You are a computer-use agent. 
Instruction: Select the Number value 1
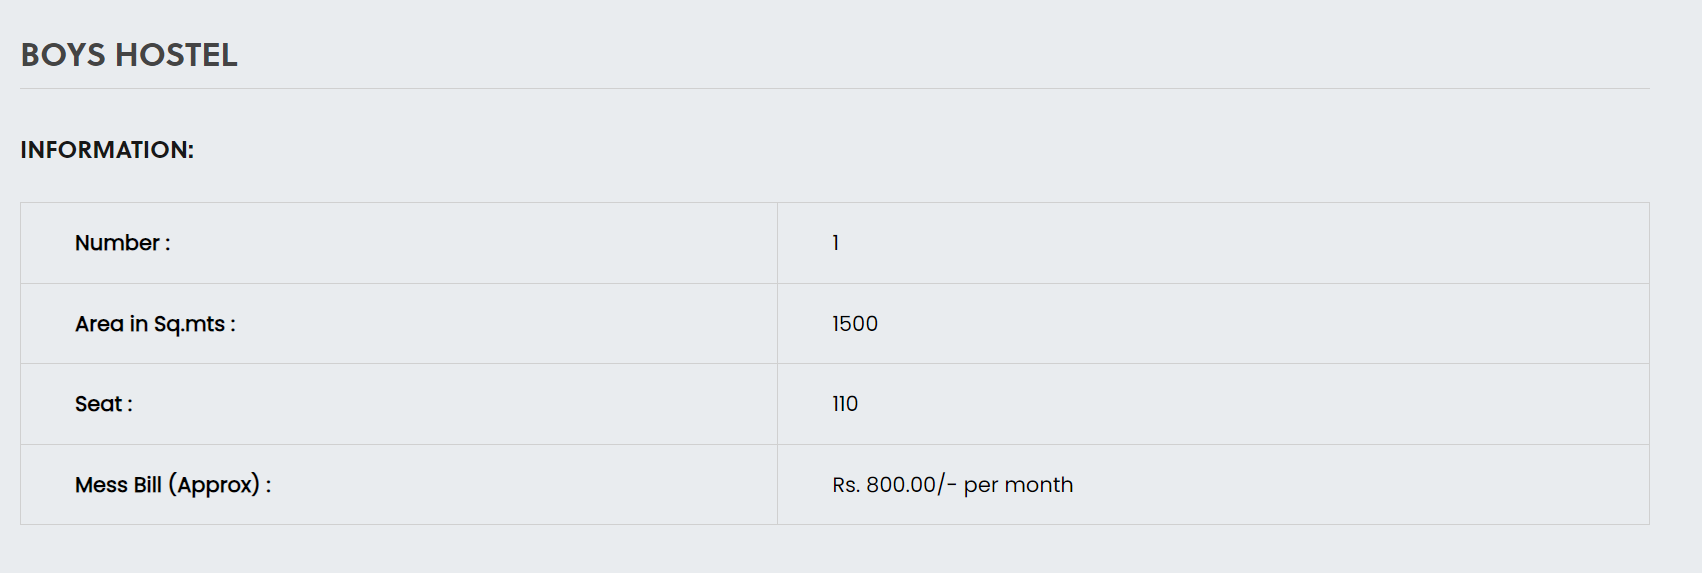point(836,243)
